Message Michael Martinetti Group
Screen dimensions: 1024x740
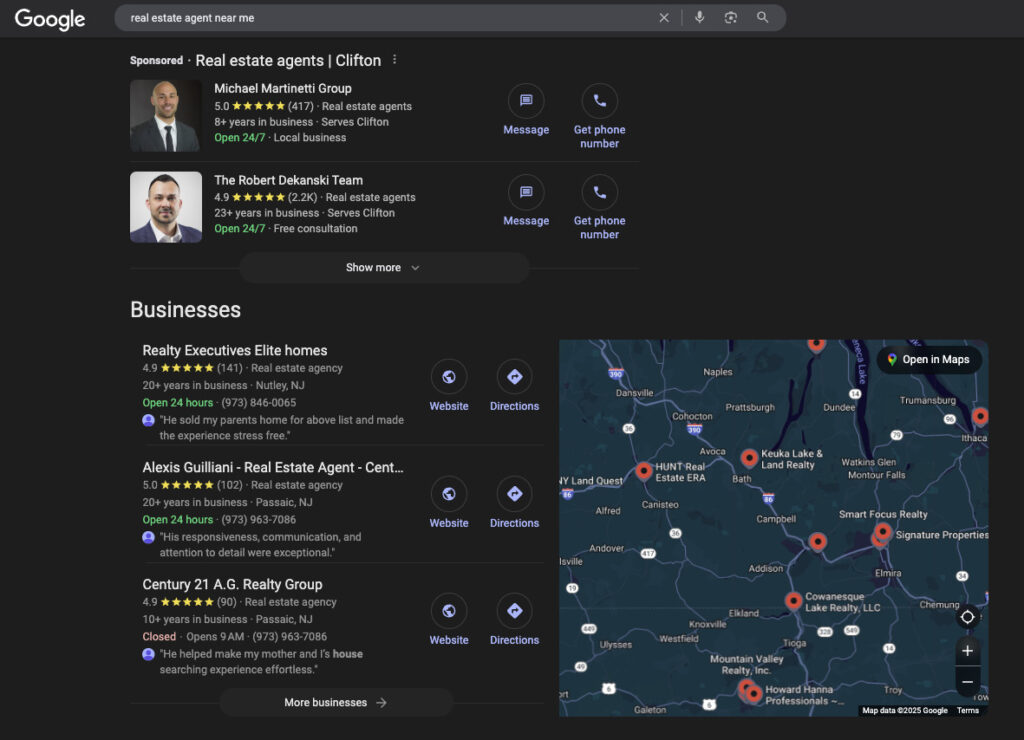click(526, 110)
